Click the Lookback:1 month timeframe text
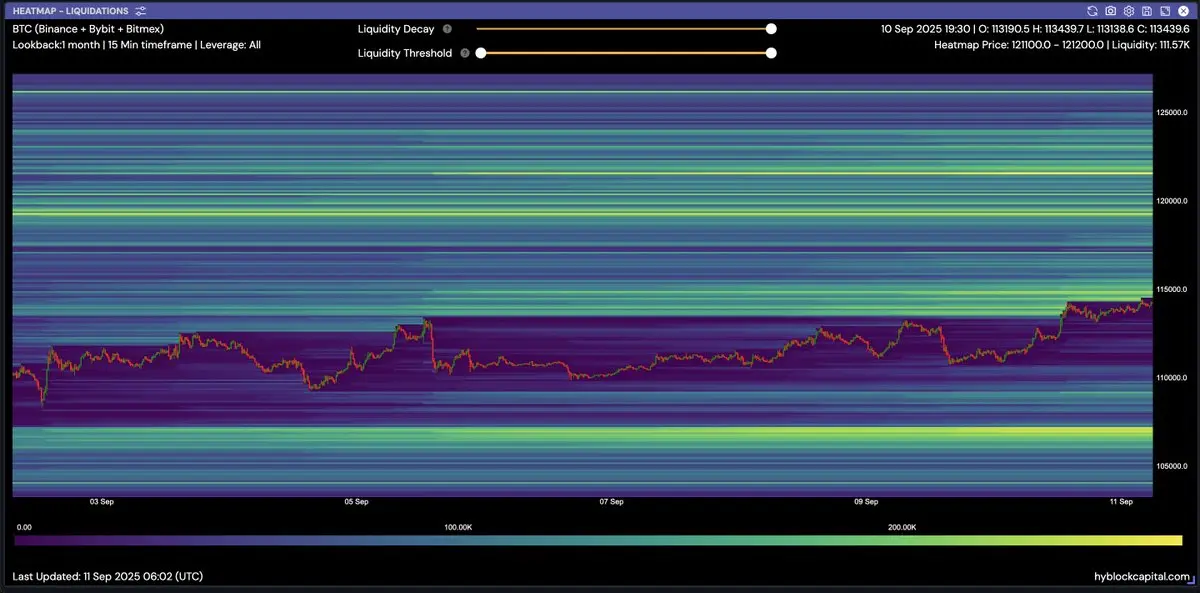Viewport: 1200px width, 593px height. pyautogui.click(x=137, y=45)
